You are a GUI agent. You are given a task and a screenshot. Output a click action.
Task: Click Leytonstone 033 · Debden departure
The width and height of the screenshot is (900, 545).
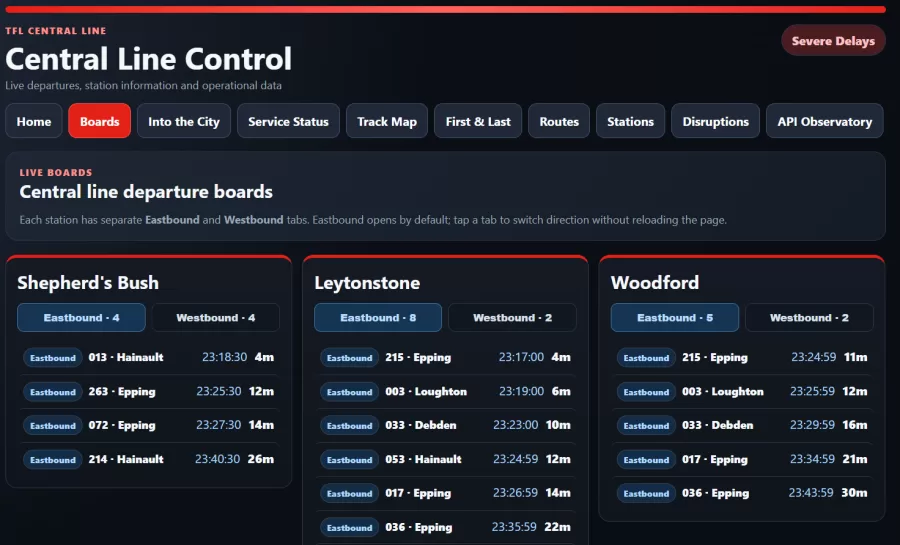[445, 425]
